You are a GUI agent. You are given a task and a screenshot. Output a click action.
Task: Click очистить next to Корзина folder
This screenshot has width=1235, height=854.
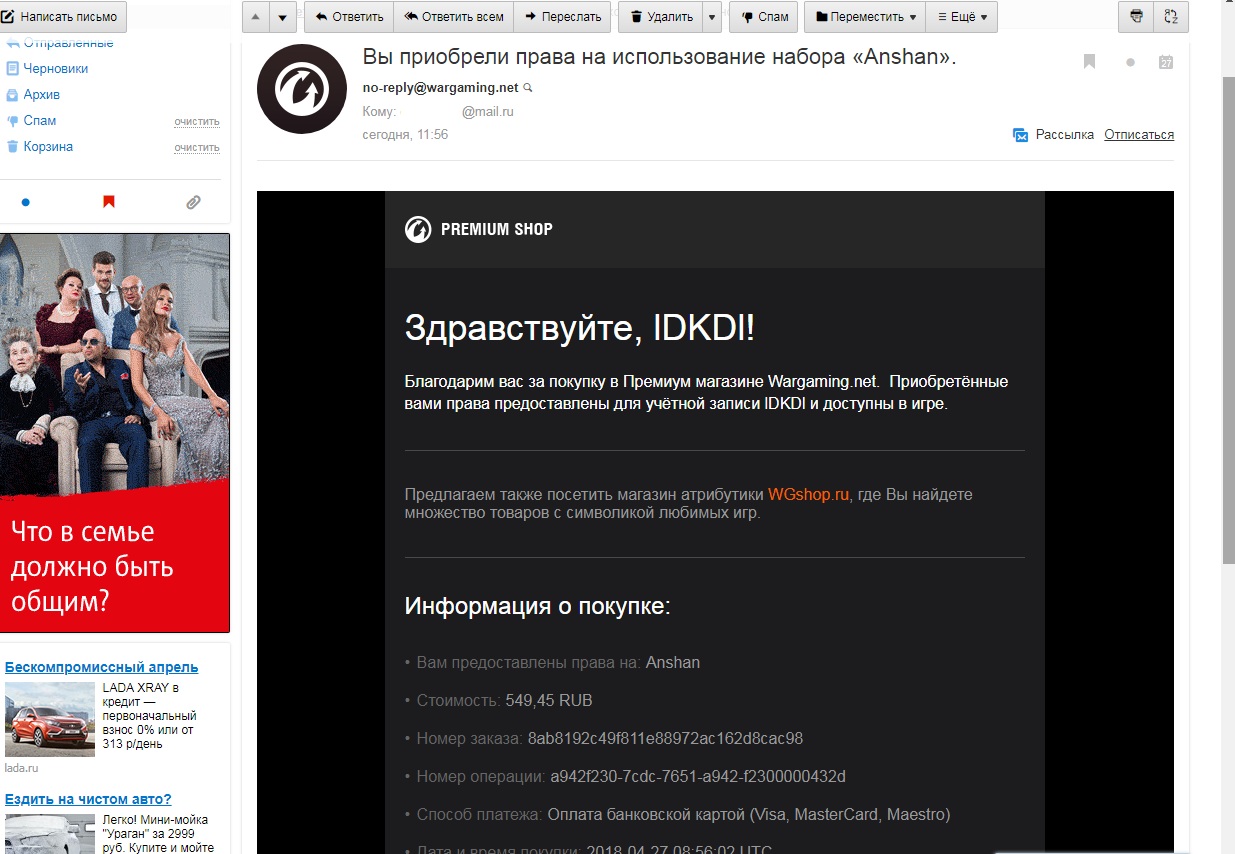click(x=196, y=148)
